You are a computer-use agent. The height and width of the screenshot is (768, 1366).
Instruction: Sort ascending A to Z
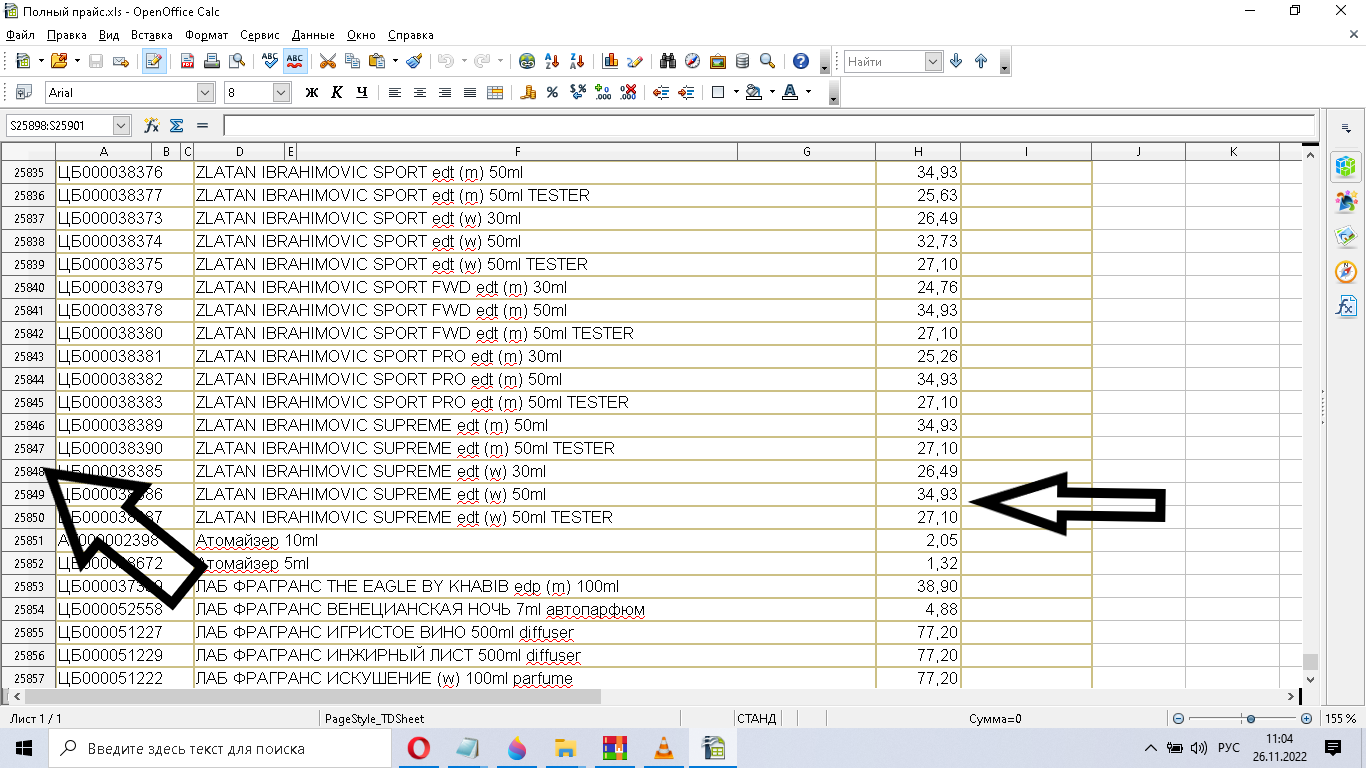552,61
